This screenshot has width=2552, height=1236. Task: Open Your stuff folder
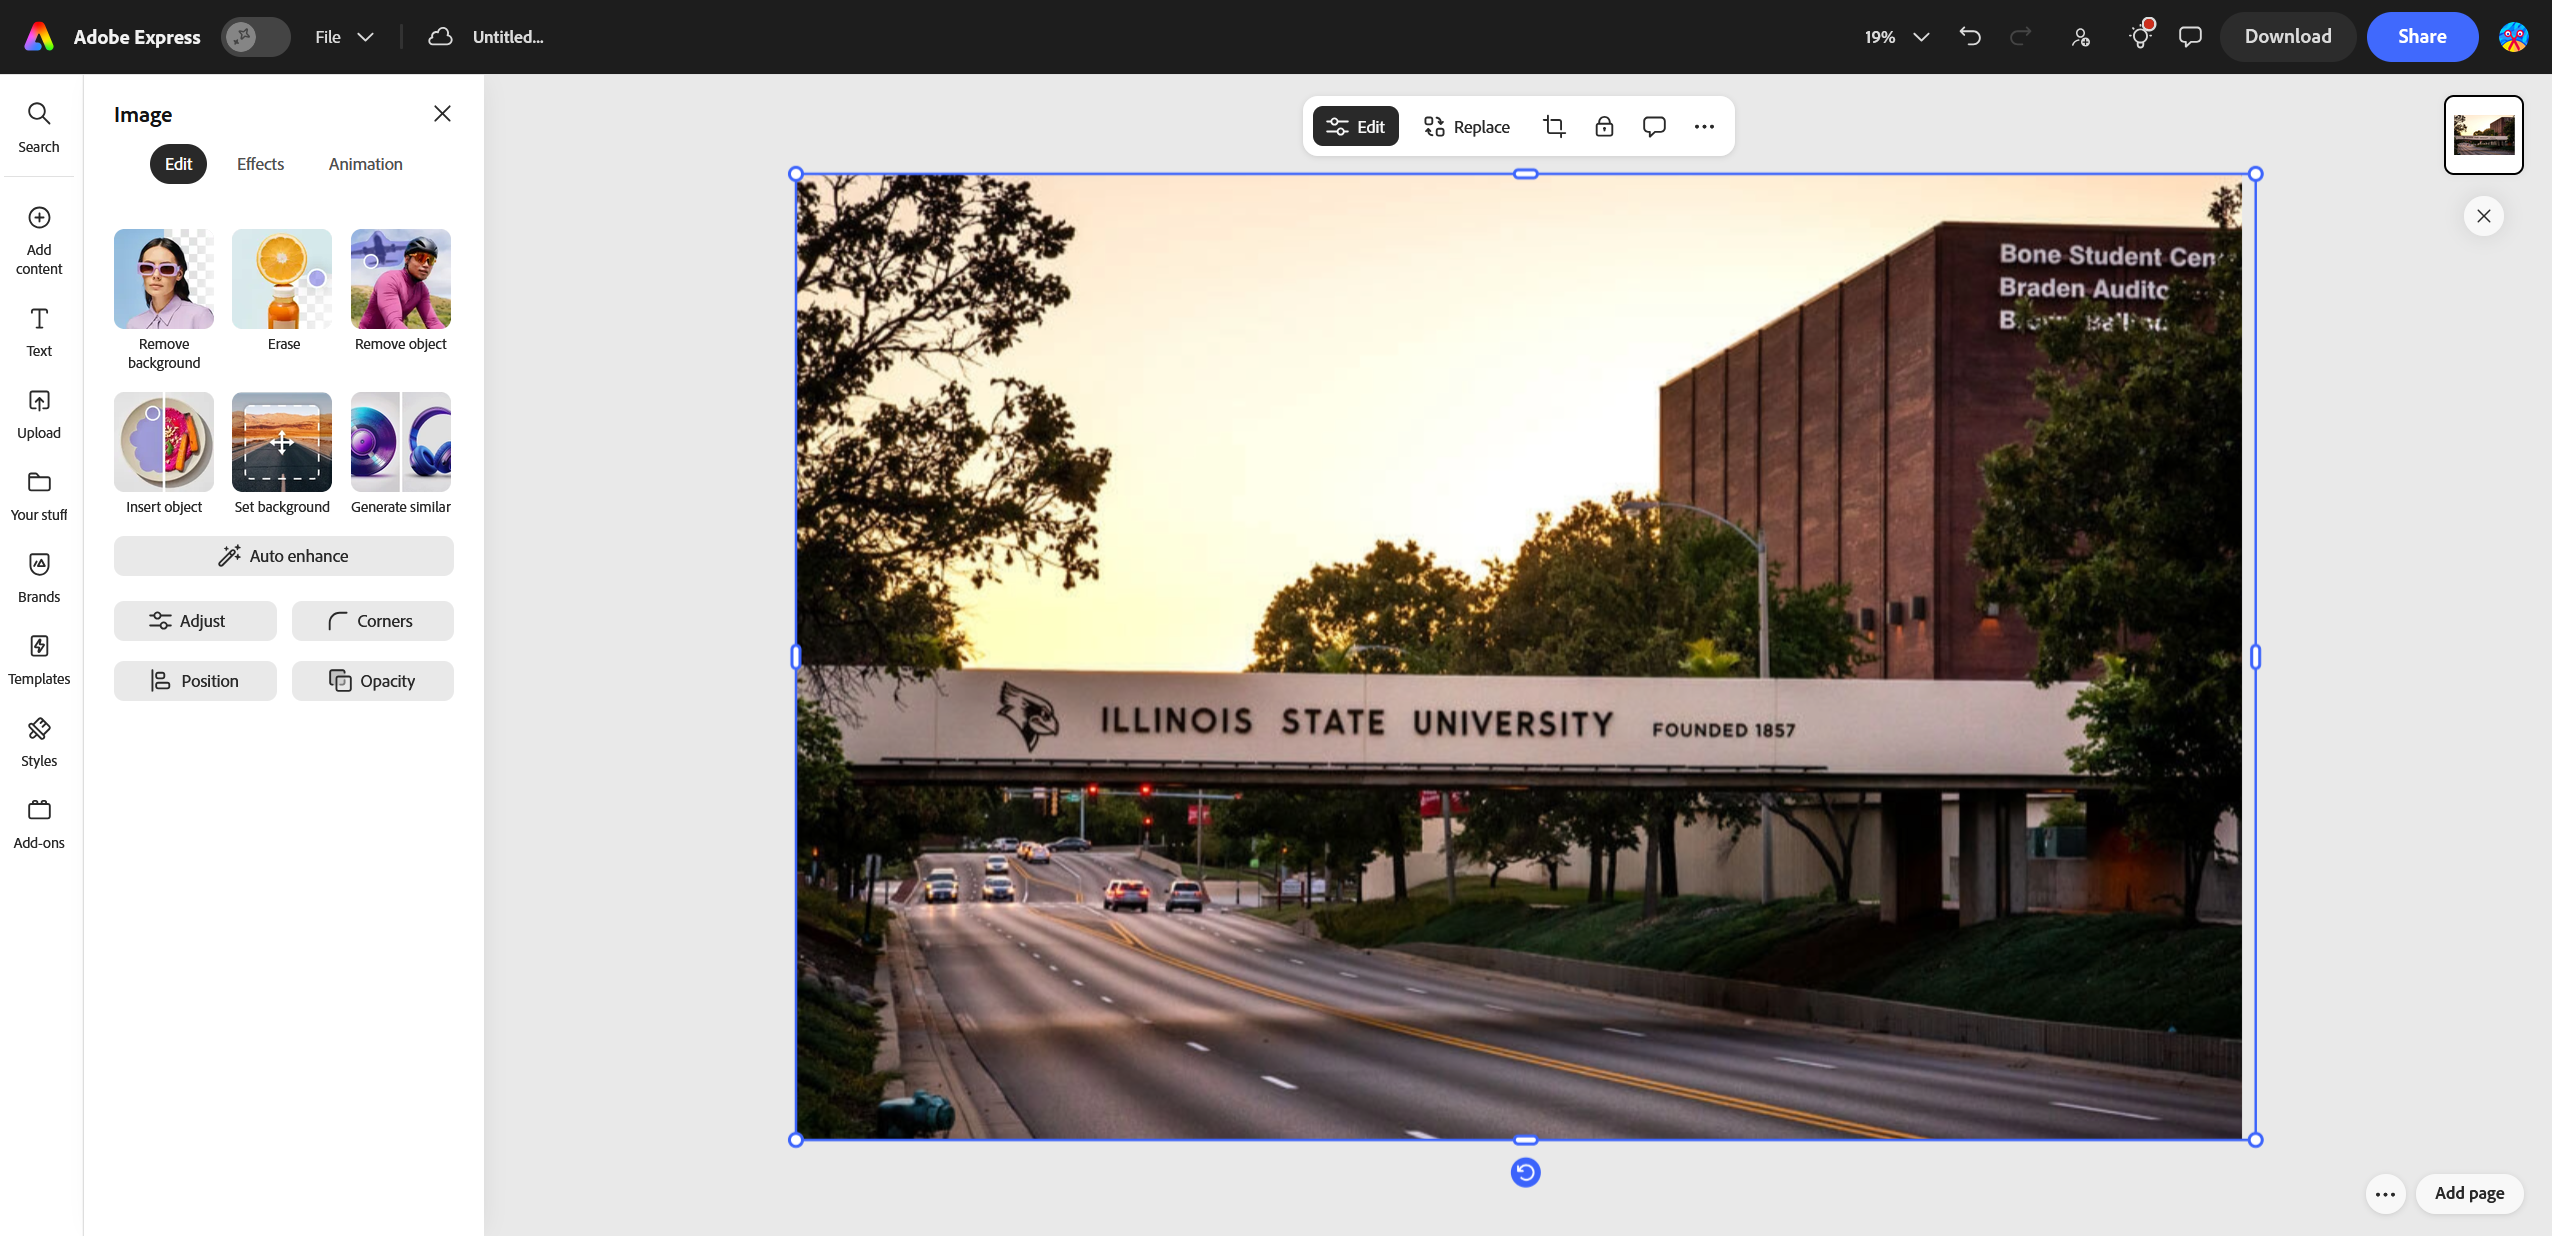click(39, 496)
